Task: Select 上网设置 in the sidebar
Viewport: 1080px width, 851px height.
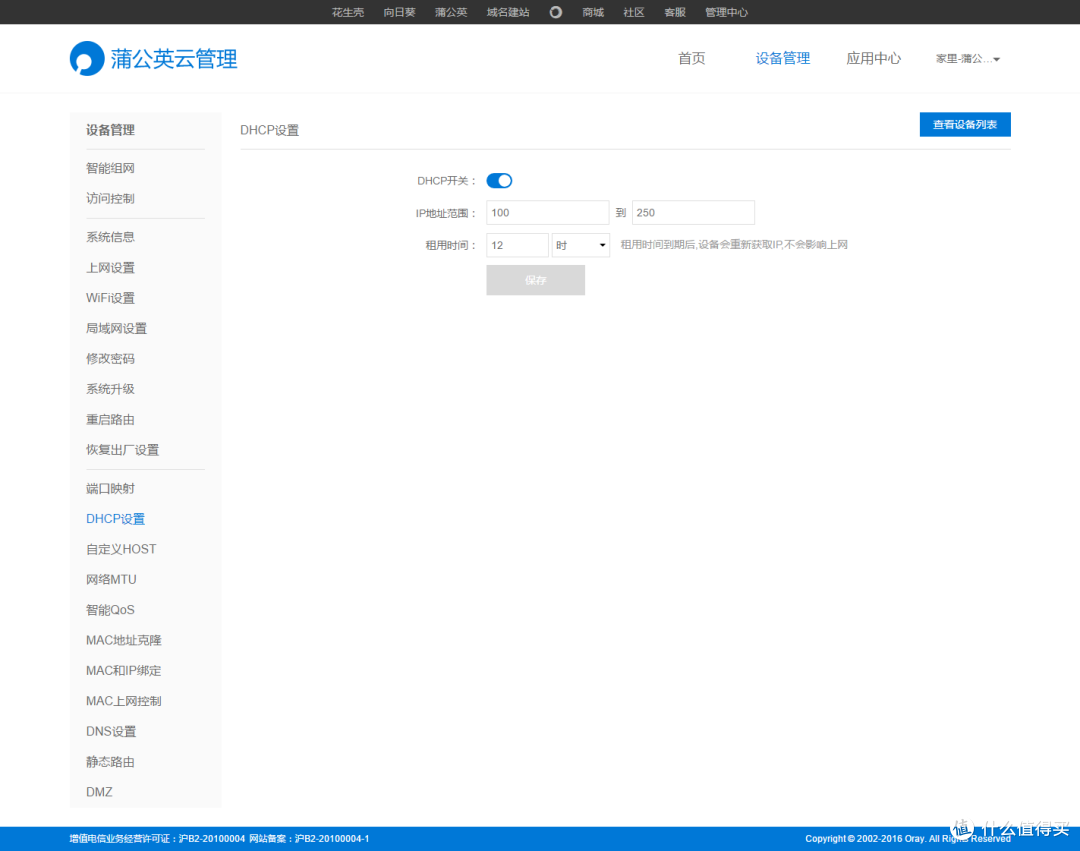Action: 110,268
